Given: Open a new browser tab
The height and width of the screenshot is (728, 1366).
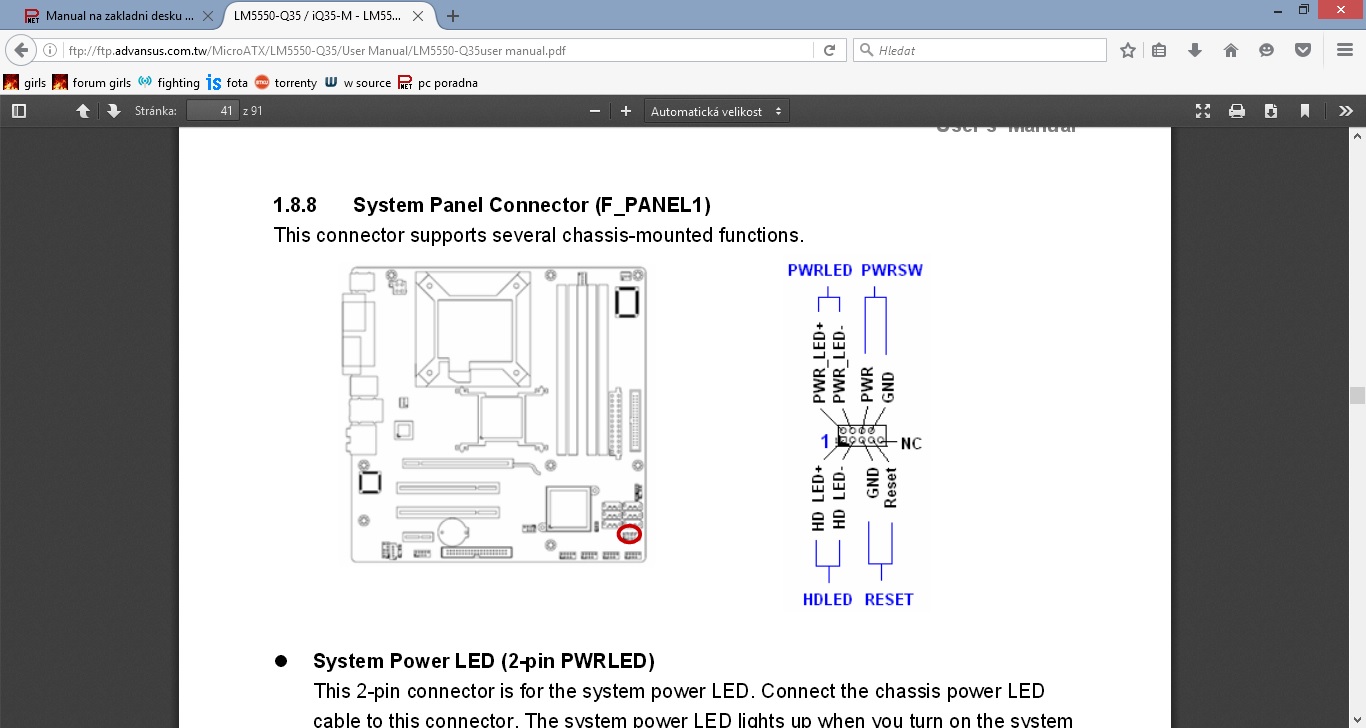Looking at the screenshot, I should tap(453, 16).
